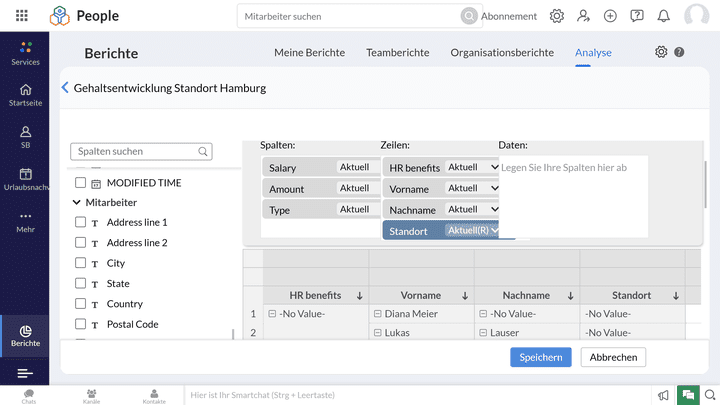The image size is (720, 405).
Task: Check the MODIFIED TIME column checkbox
Action: (80, 183)
